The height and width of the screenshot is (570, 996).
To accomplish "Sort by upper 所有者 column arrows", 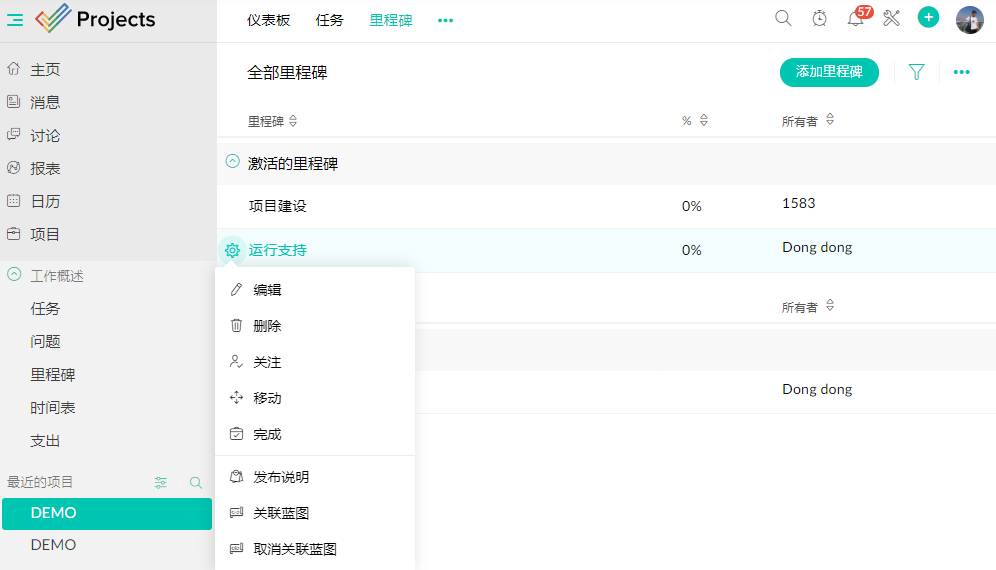I will tap(830, 119).
